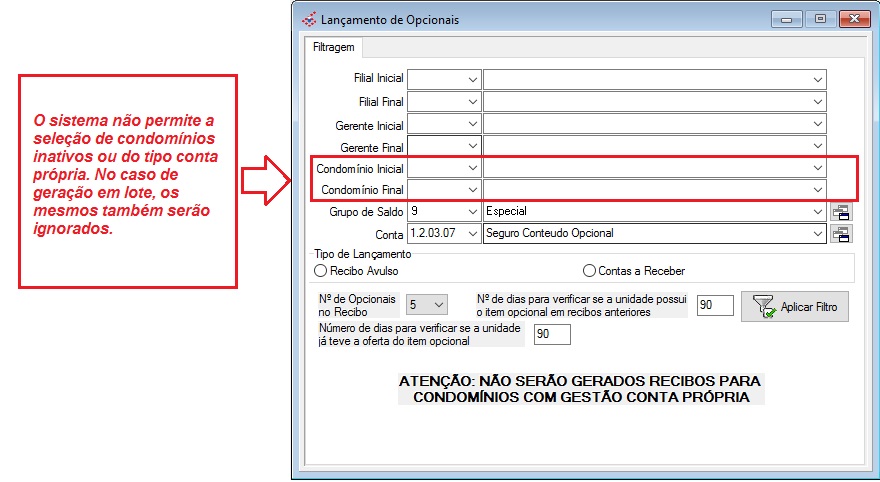Viewport: 880px width, 482px height.
Task: Click the days field for previous receipts check
Action: pos(715,305)
